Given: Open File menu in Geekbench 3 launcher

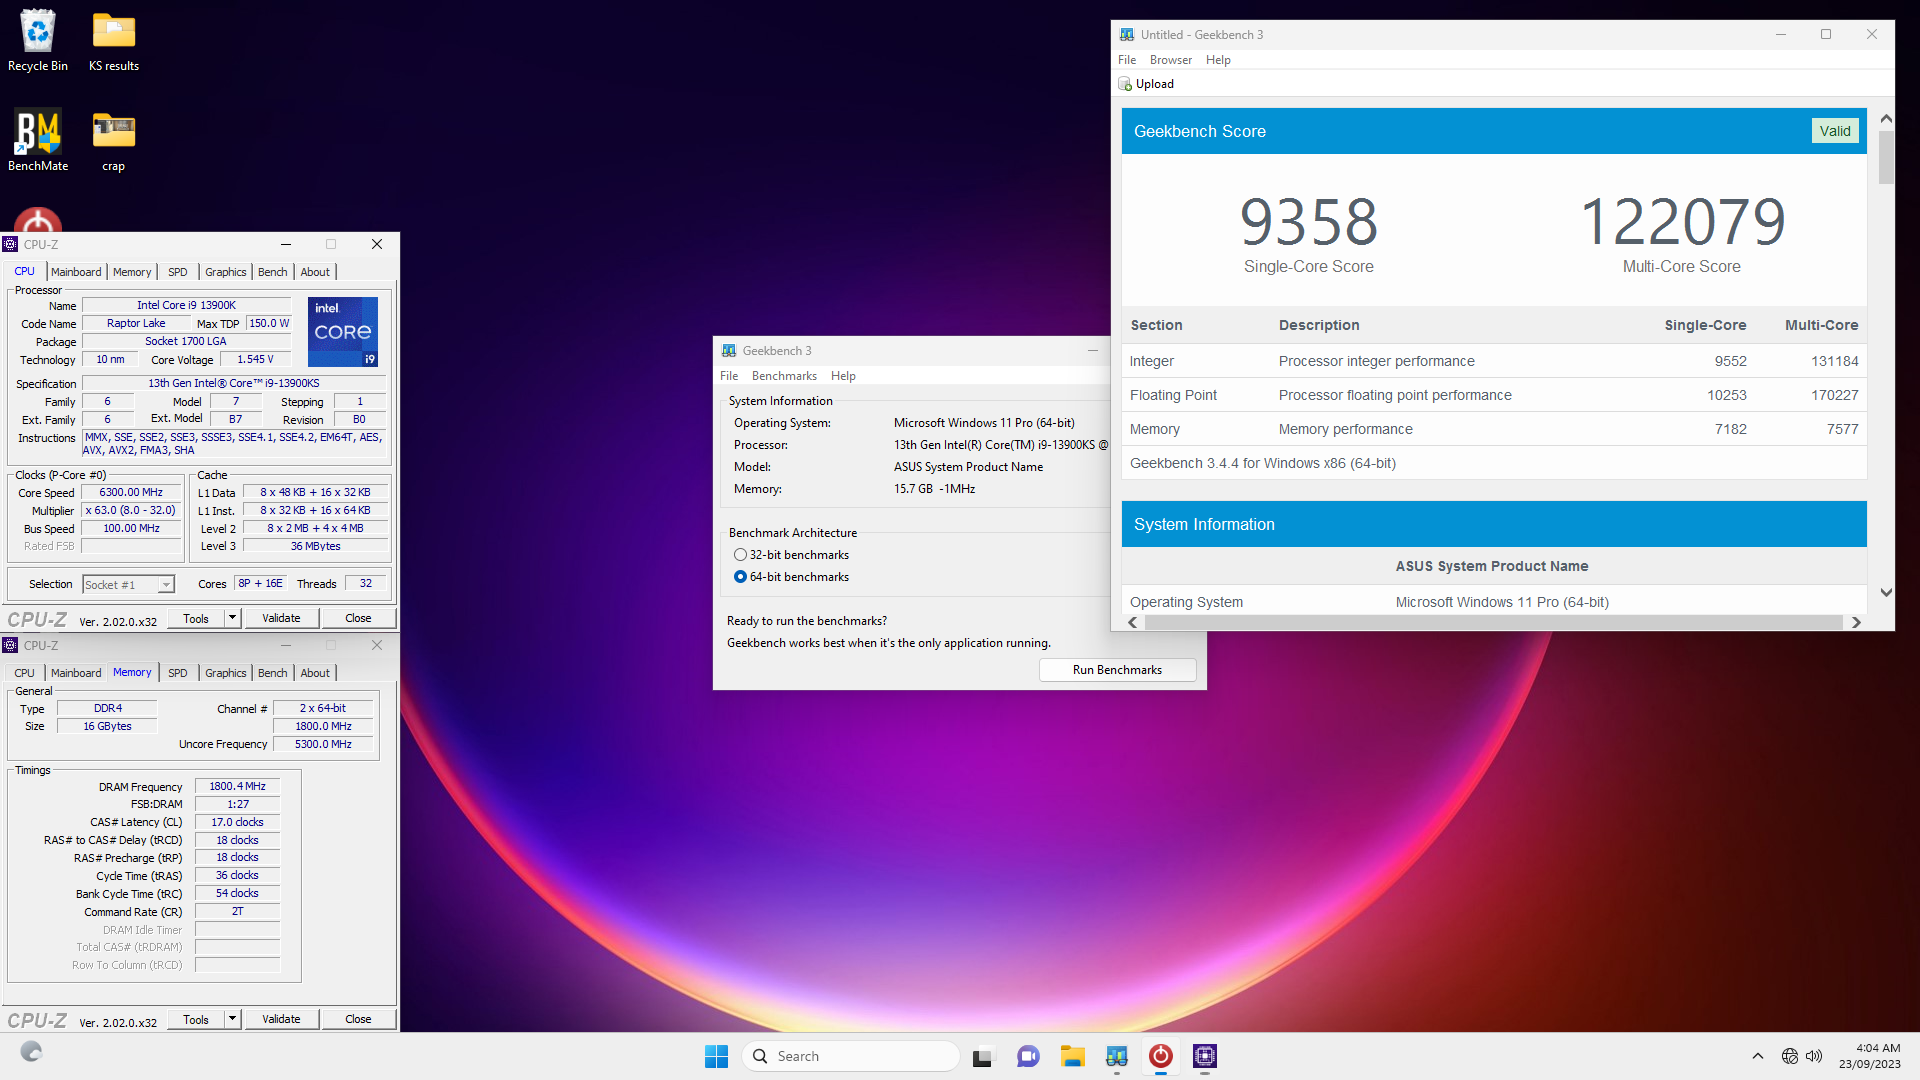Looking at the screenshot, I should click(729, 376).
